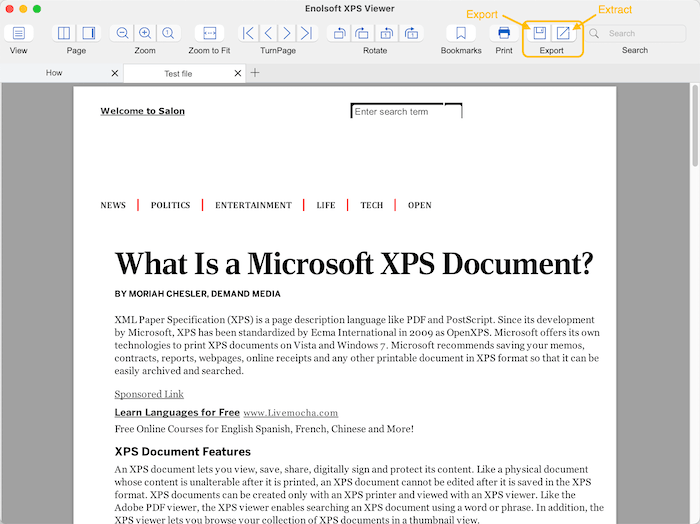Viewport: 700px width, 524px height.
Task: Close the Test file tab
Action: point(238,73)
